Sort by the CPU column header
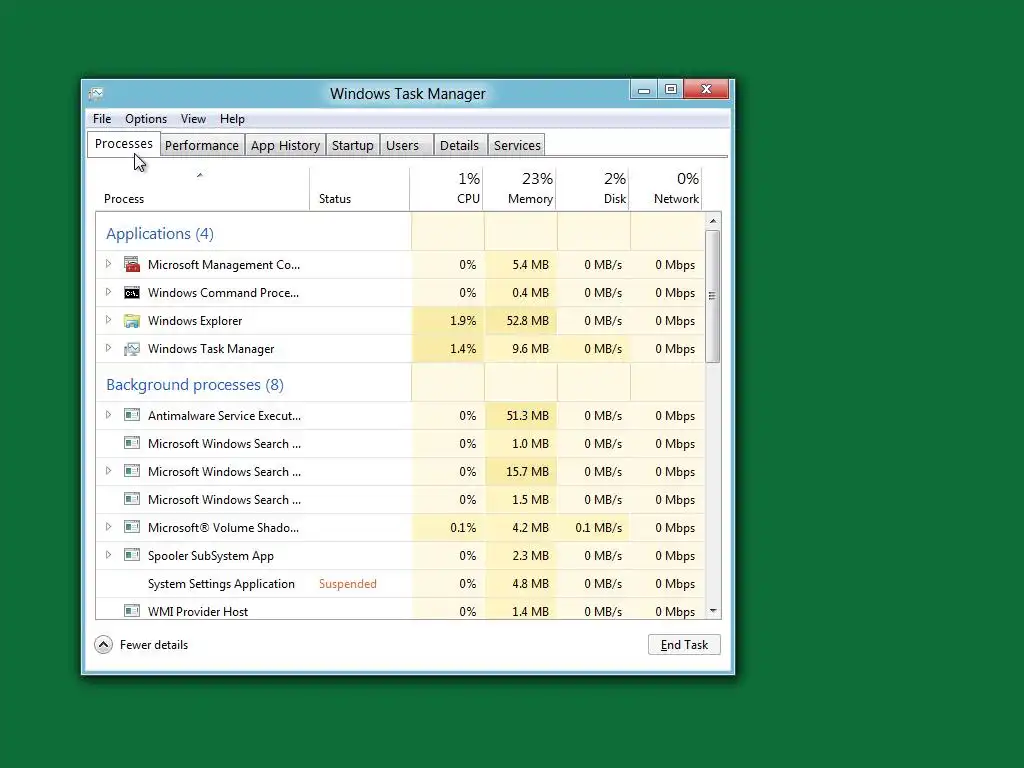 pyautogui.click(x=447, y=189)
